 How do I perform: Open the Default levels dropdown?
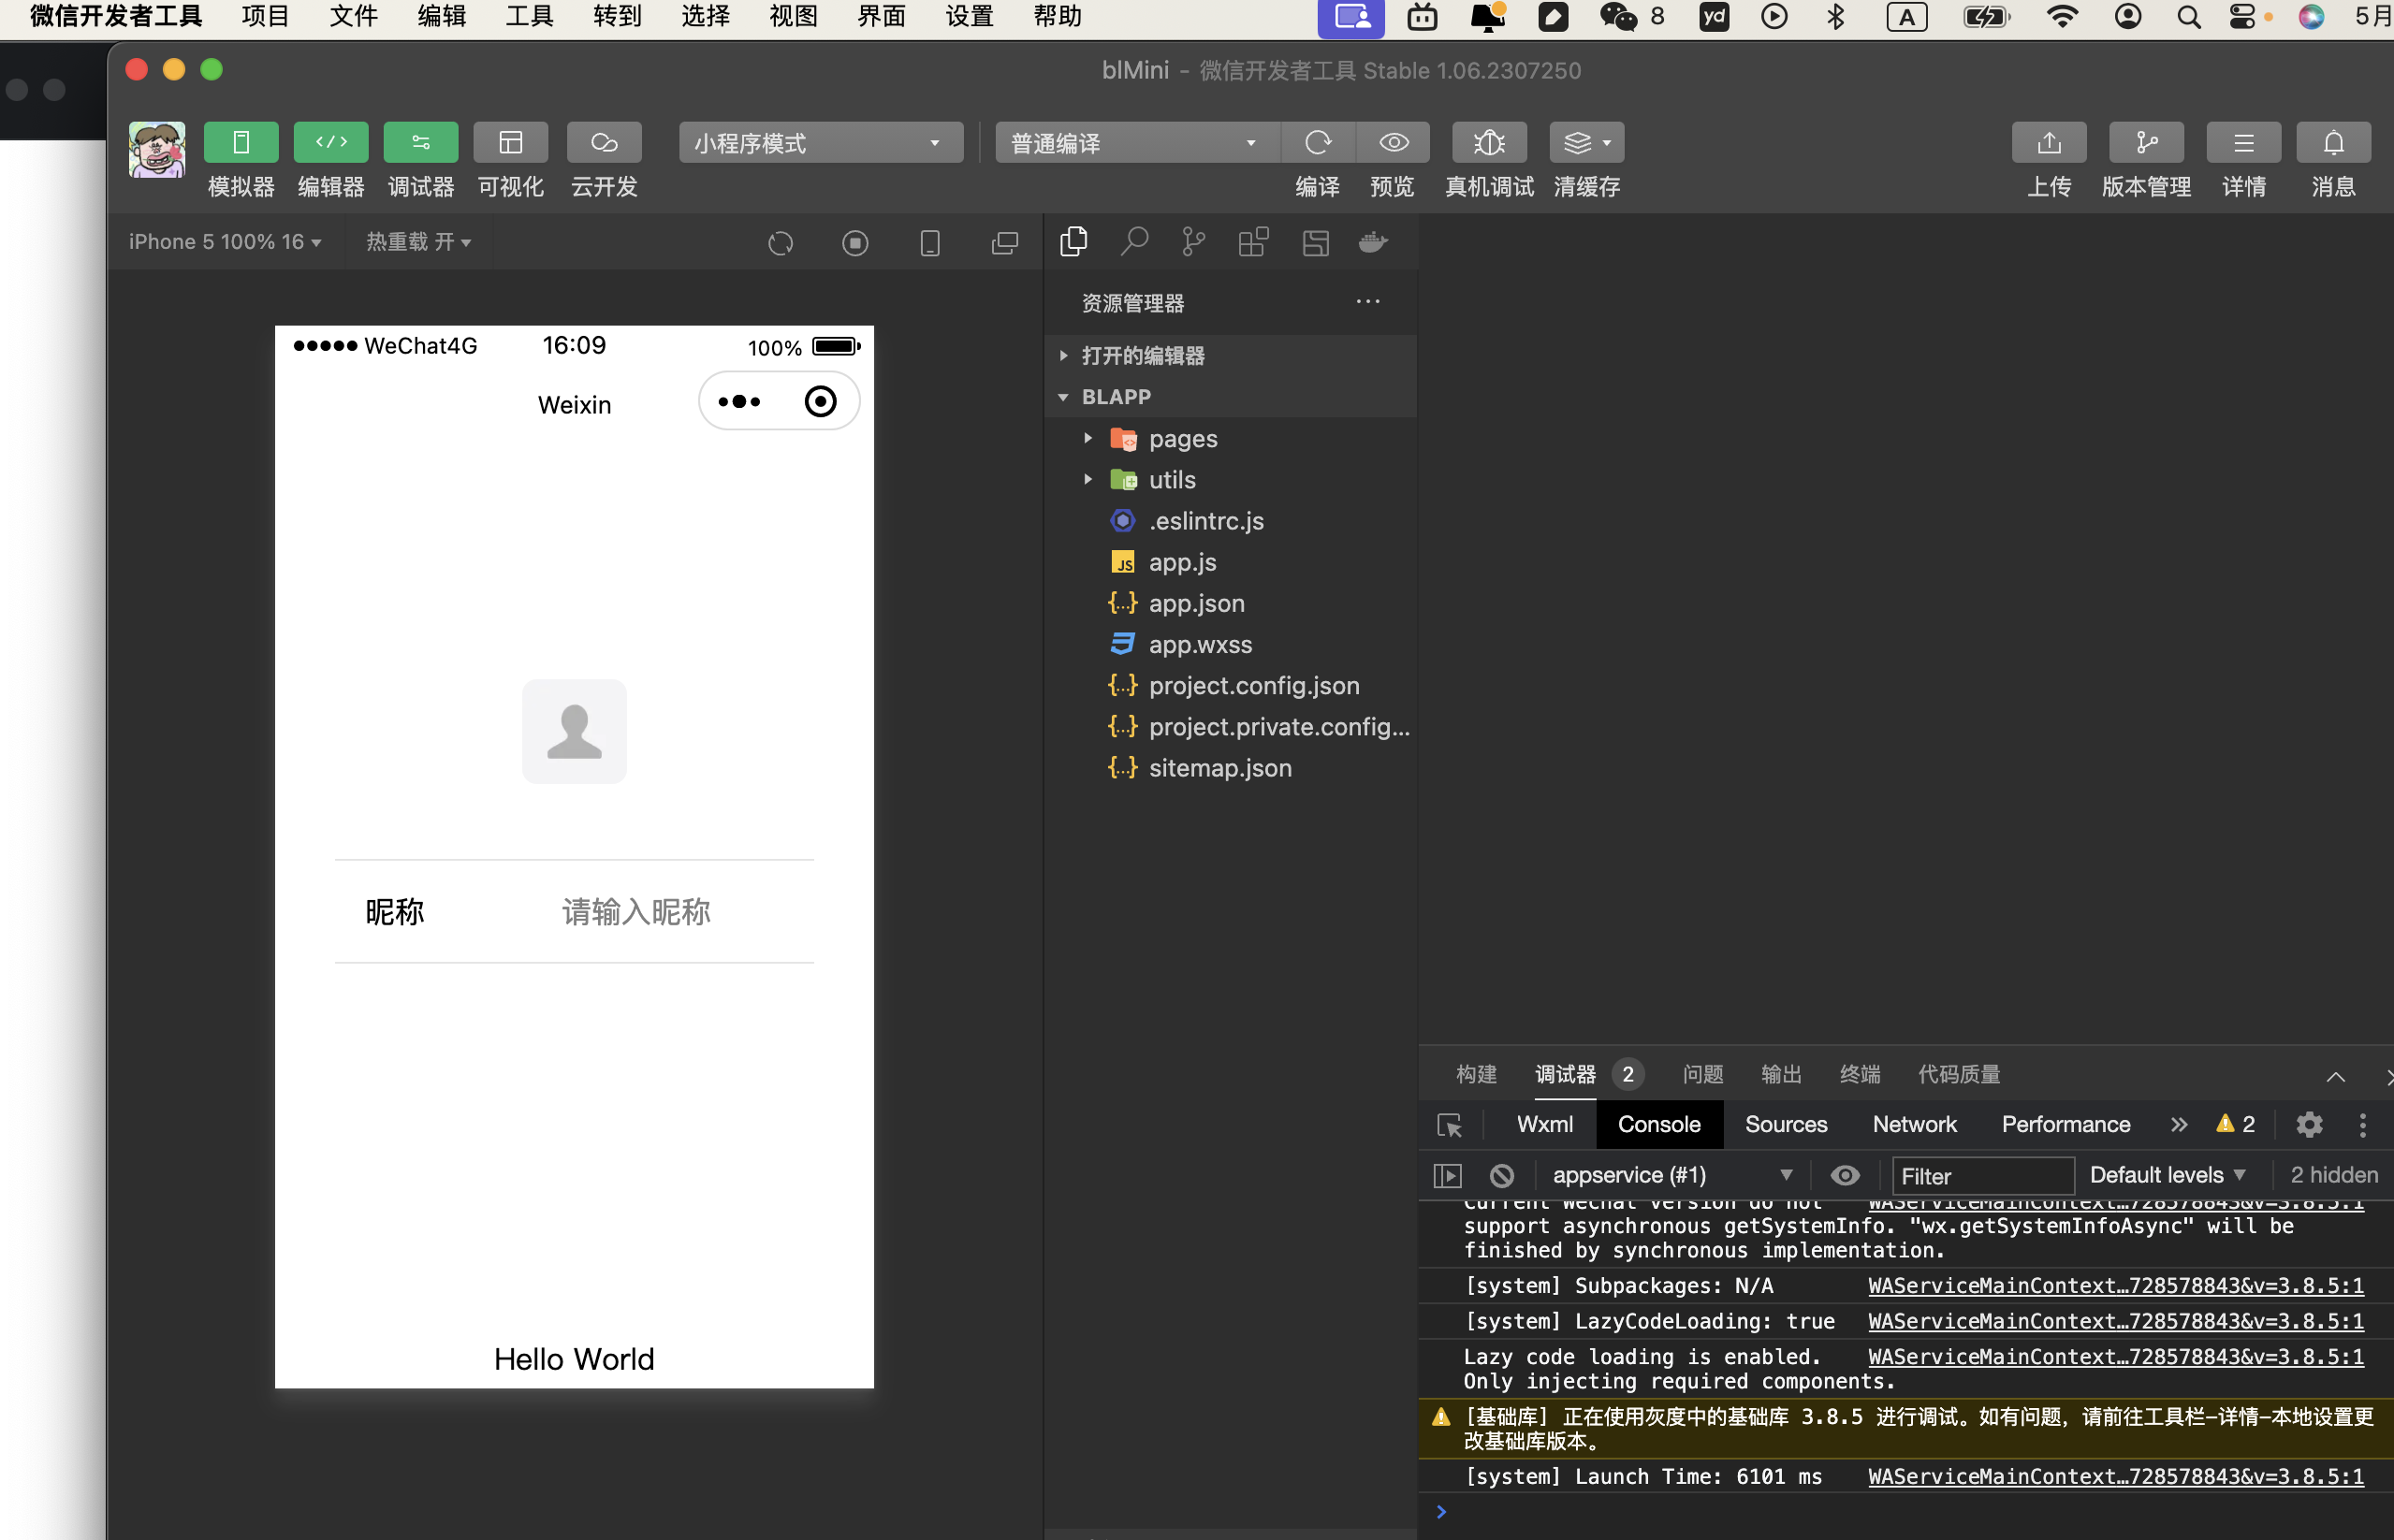pyautogui.click(x=2167, y=1175)
